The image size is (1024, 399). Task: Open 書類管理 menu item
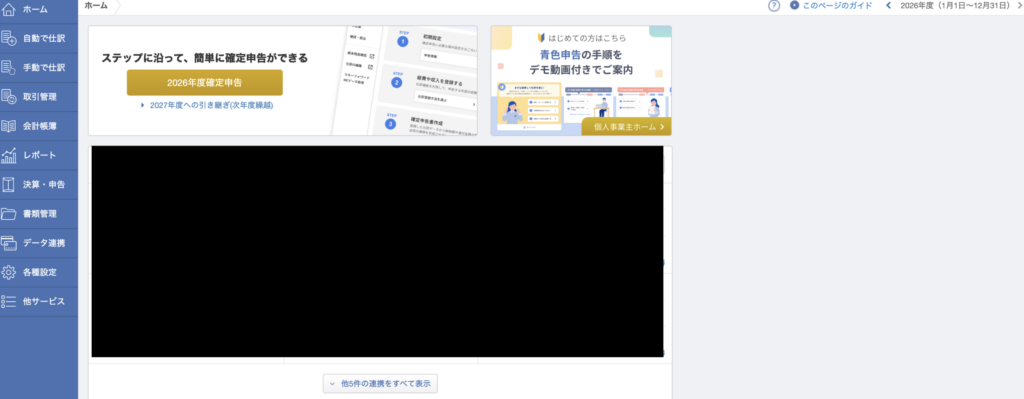coord(39,214)
